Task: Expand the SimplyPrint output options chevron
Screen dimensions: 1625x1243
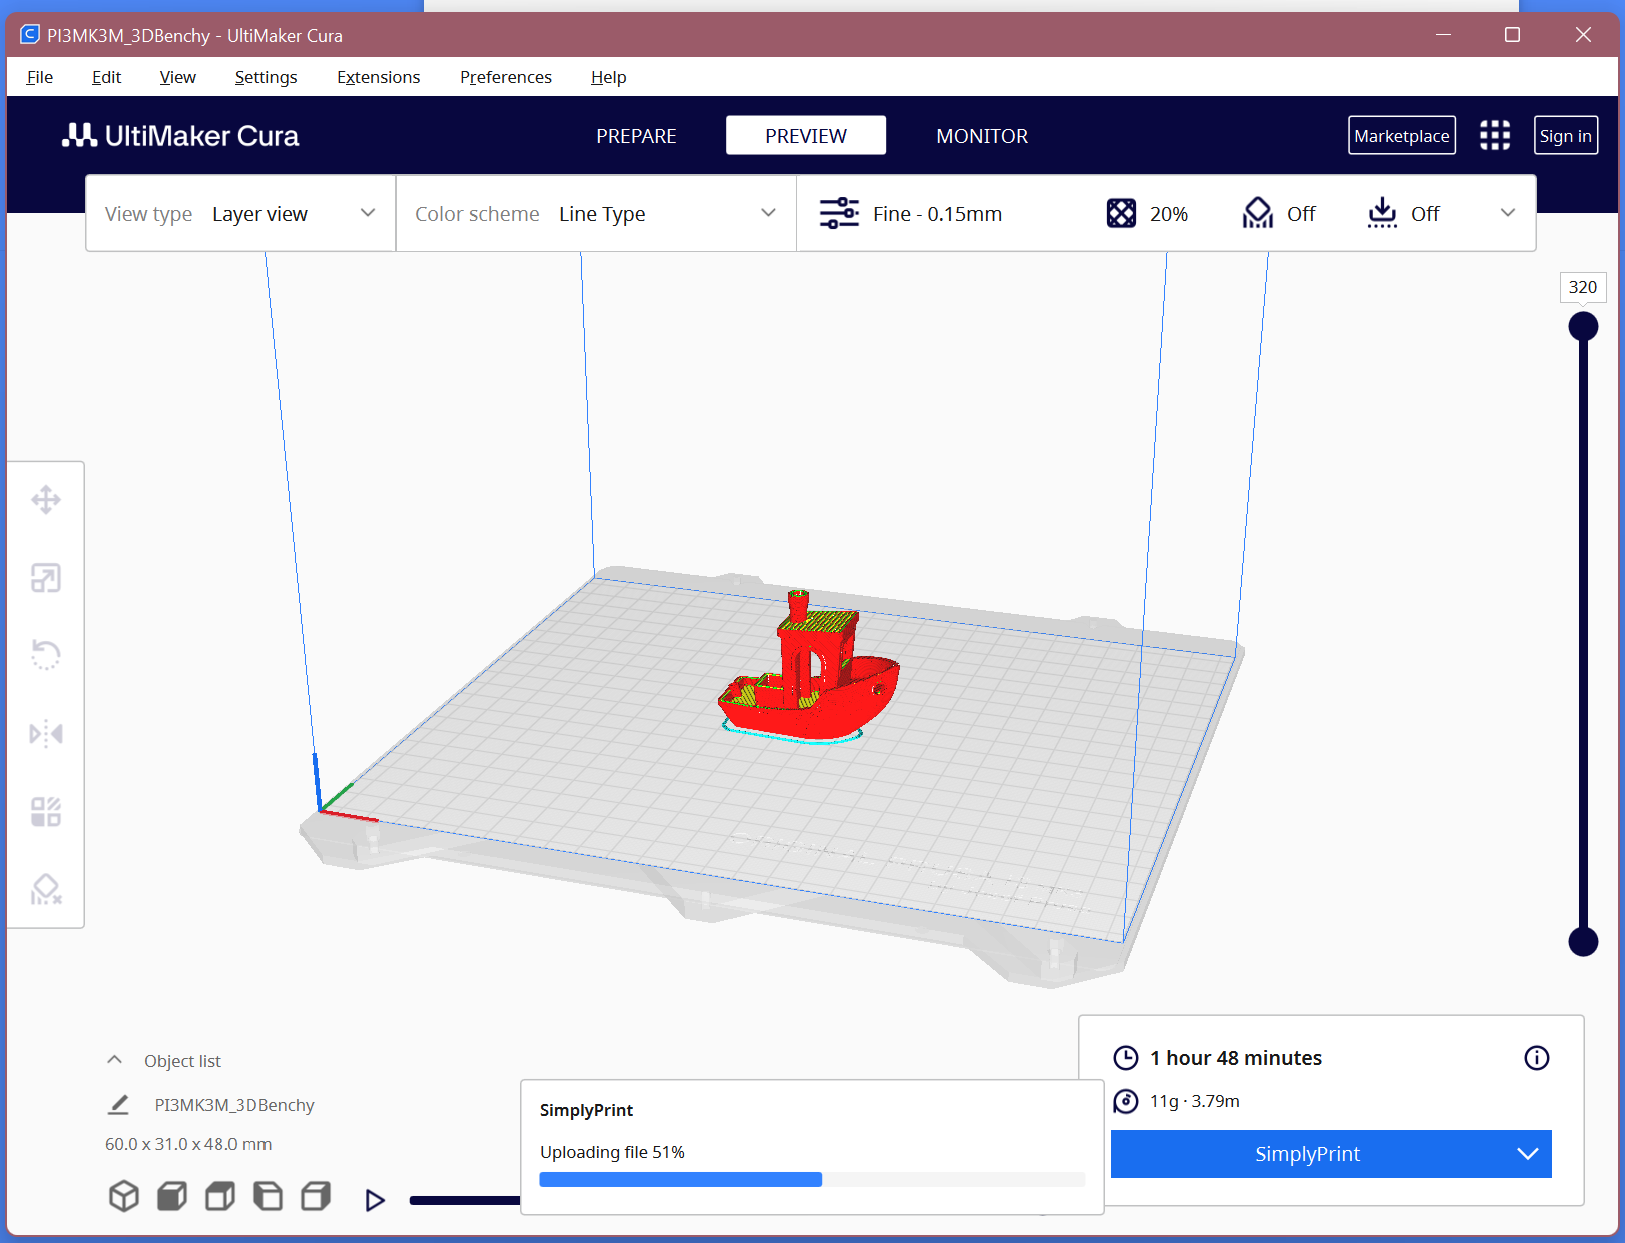Action: pyautogui.click(x=1528, y=1154)
